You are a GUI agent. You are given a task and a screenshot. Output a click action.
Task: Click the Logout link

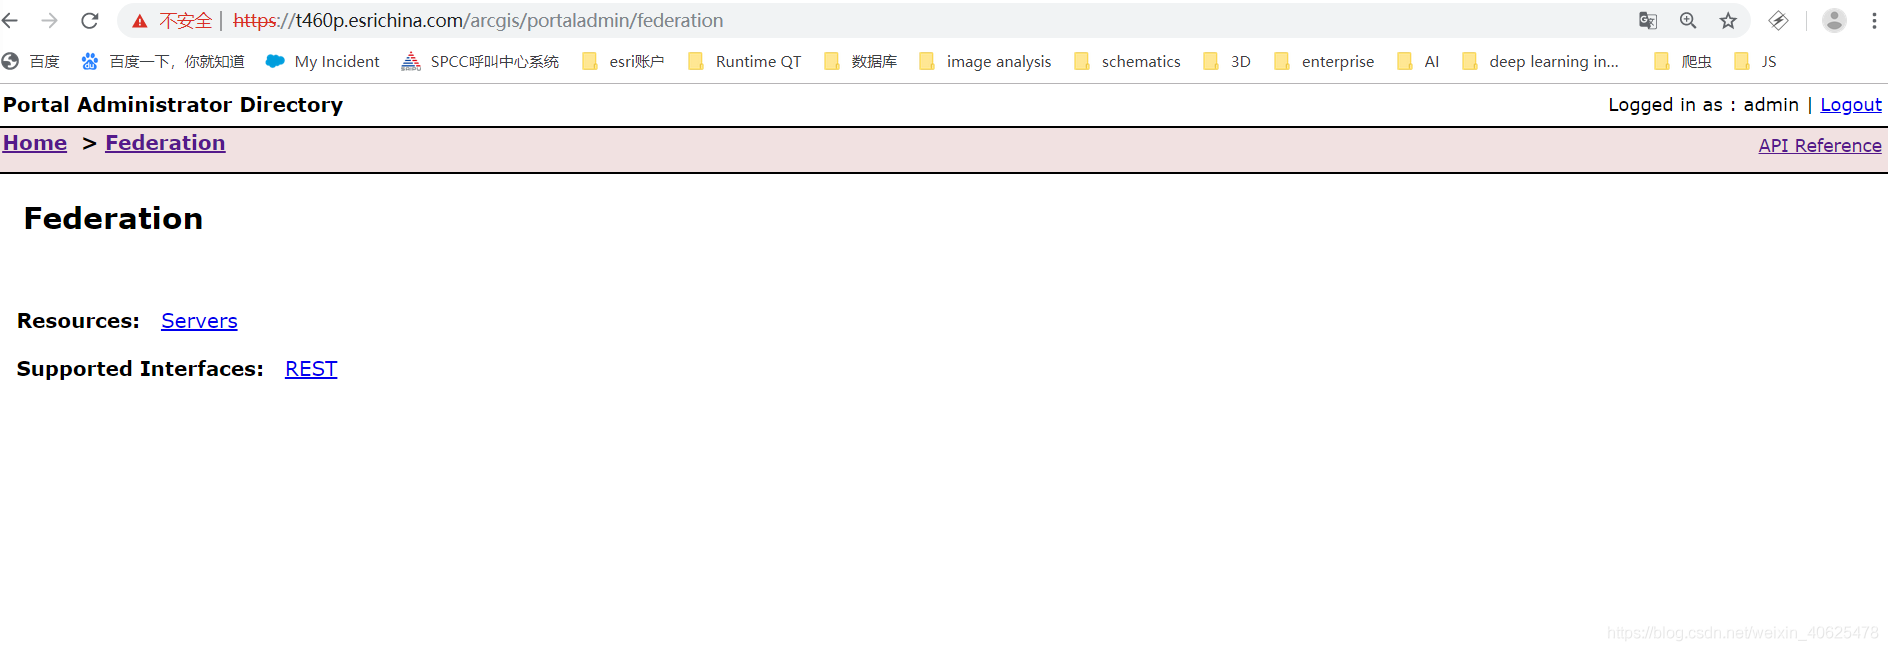point(1851,105)
